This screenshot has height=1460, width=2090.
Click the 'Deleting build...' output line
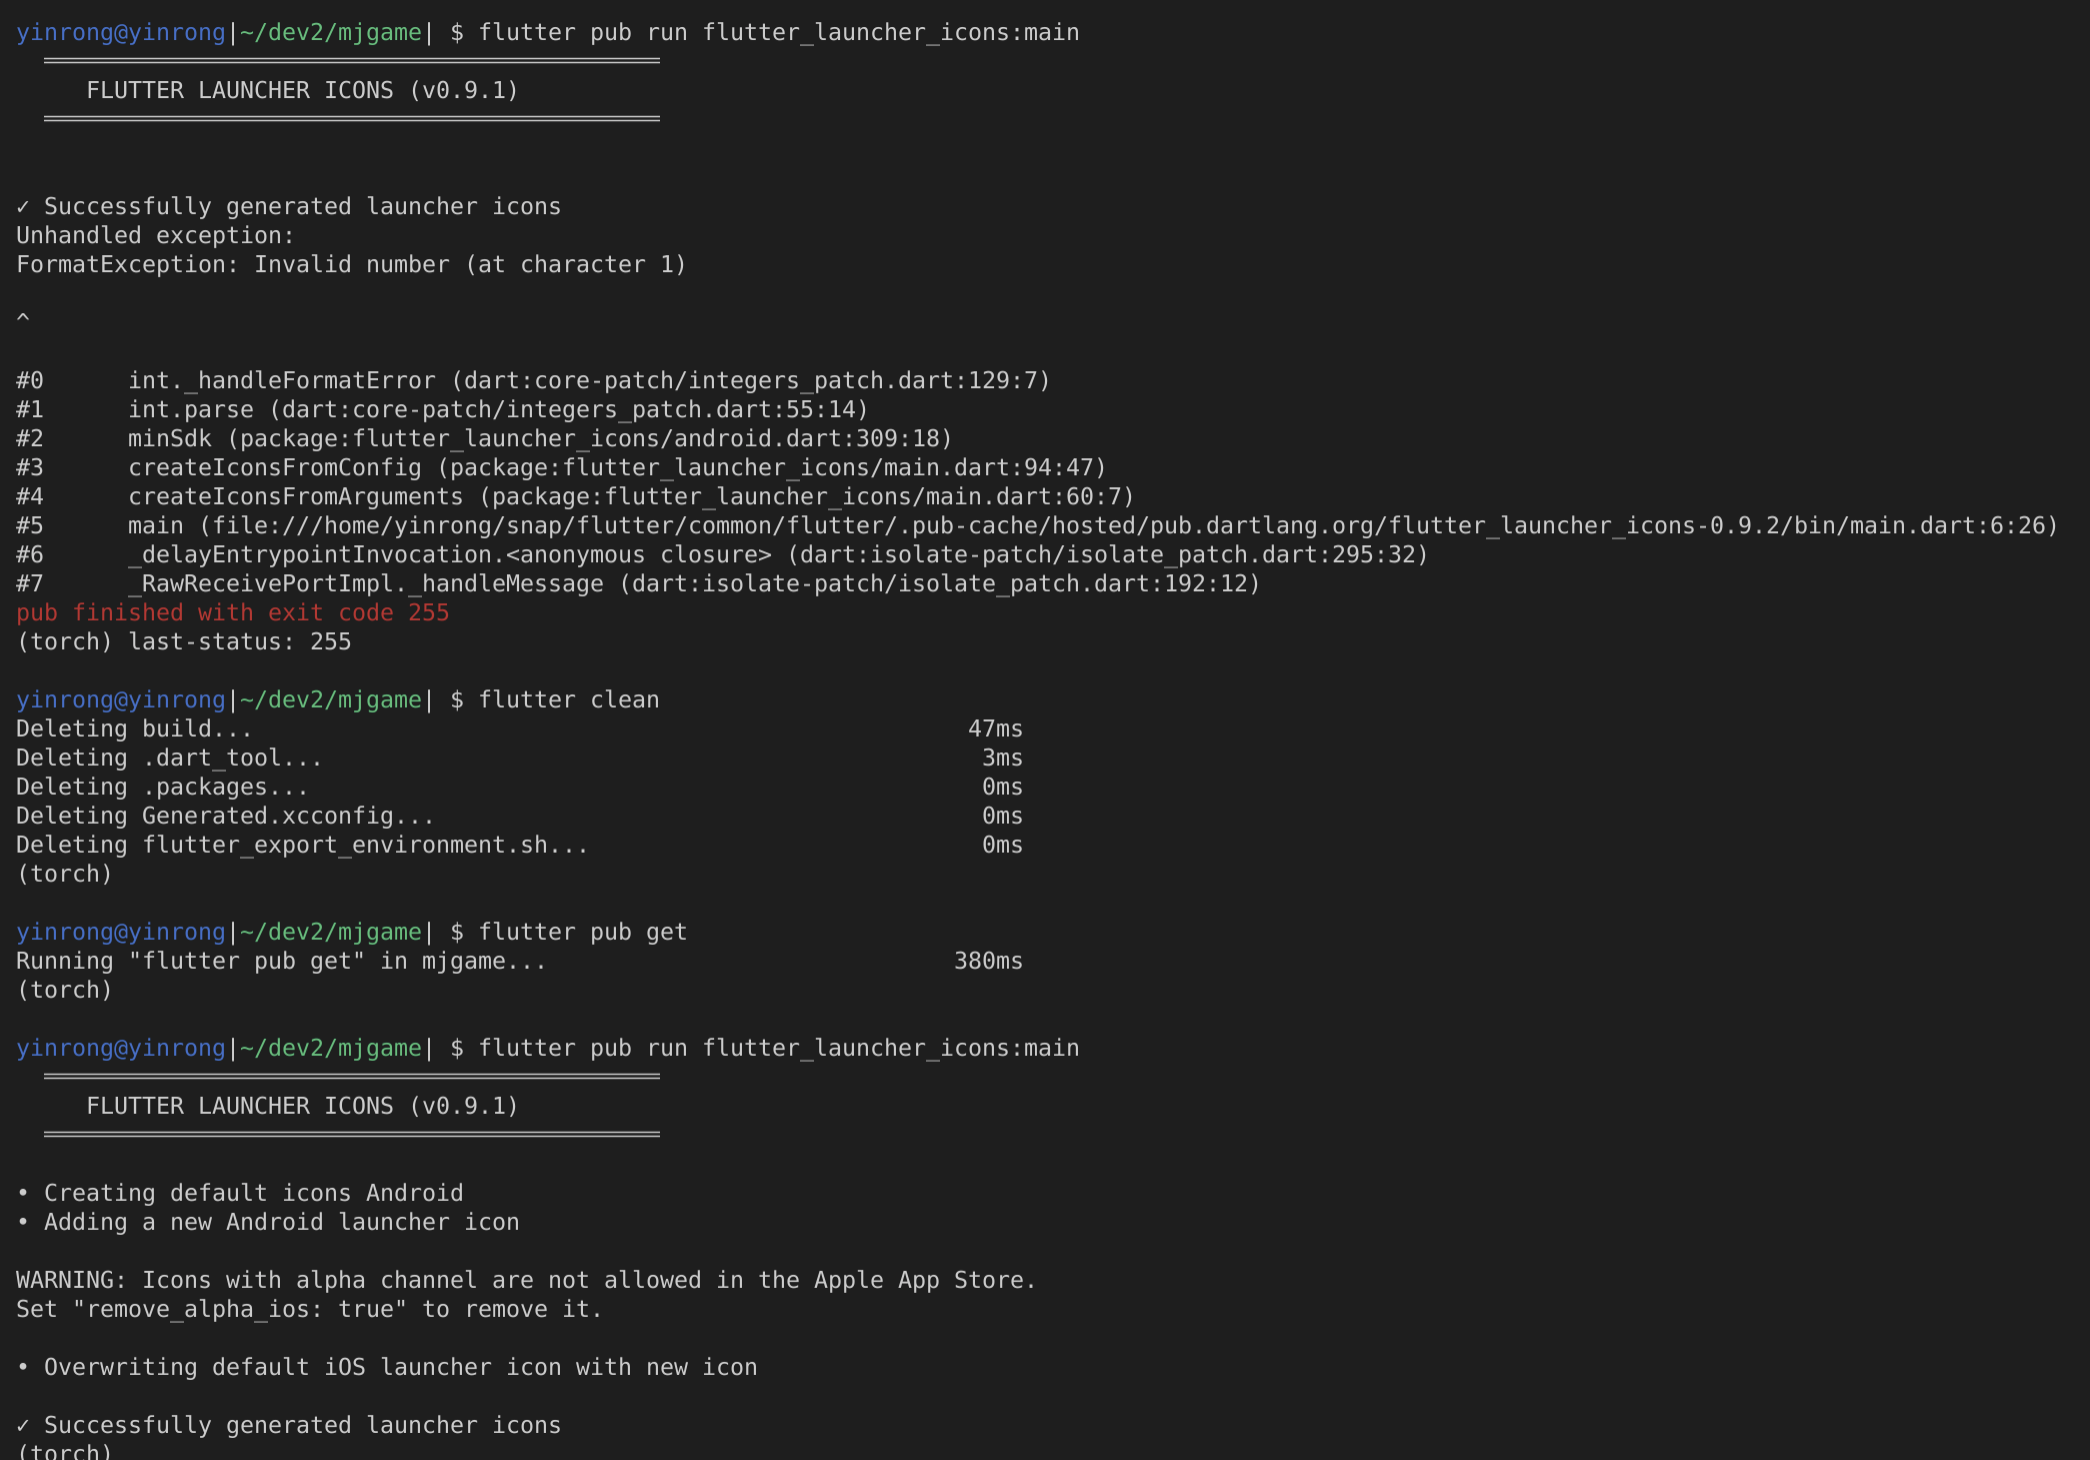tap(133, 728)
